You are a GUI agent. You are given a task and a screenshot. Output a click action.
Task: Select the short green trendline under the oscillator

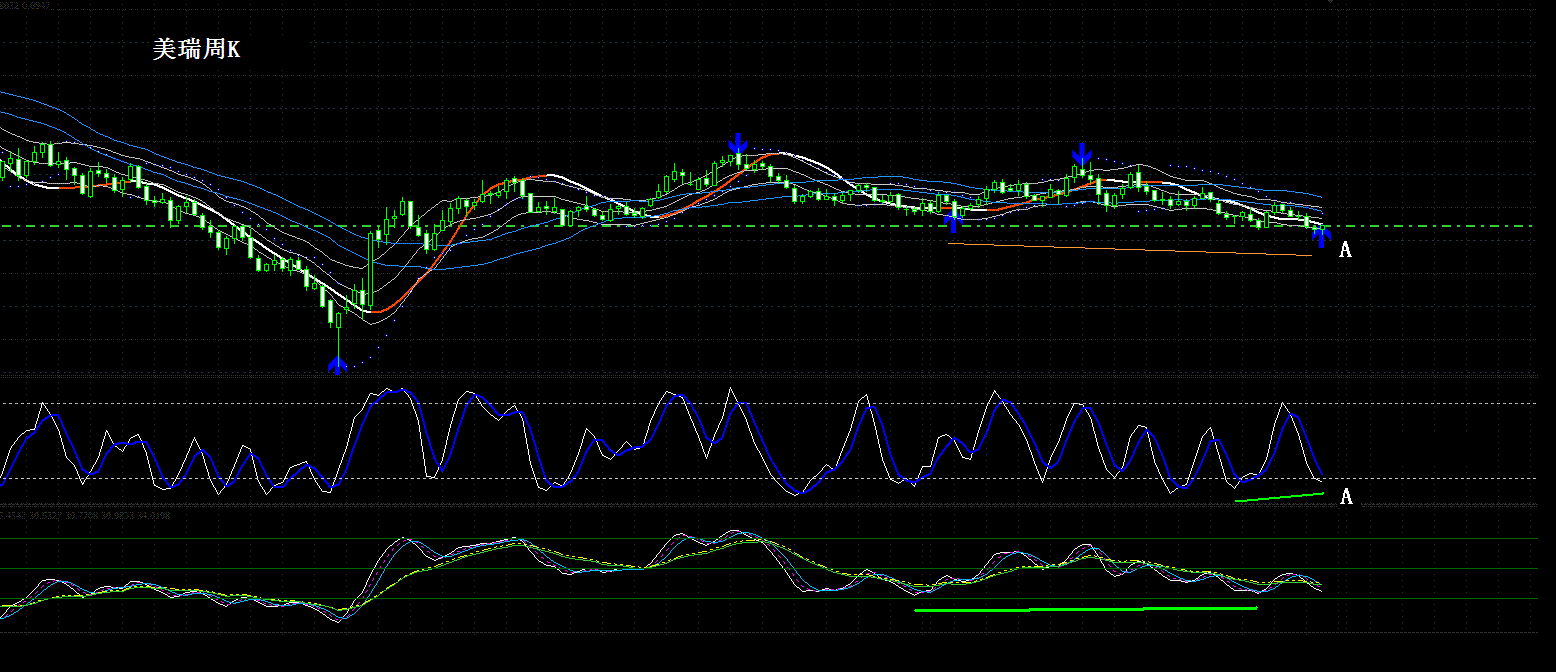1279,497
